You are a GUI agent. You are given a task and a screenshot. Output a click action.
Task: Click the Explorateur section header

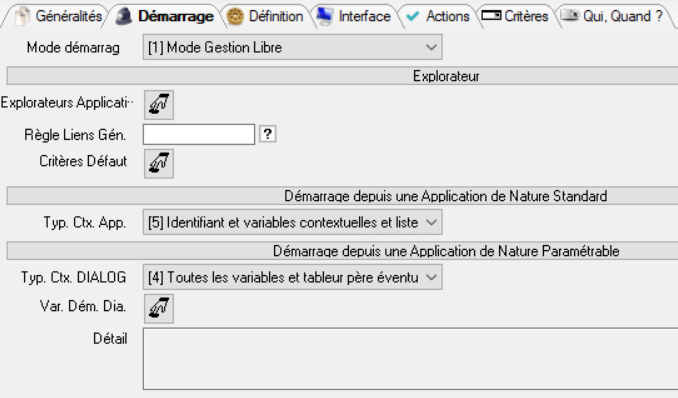click(x=342, y=76)
